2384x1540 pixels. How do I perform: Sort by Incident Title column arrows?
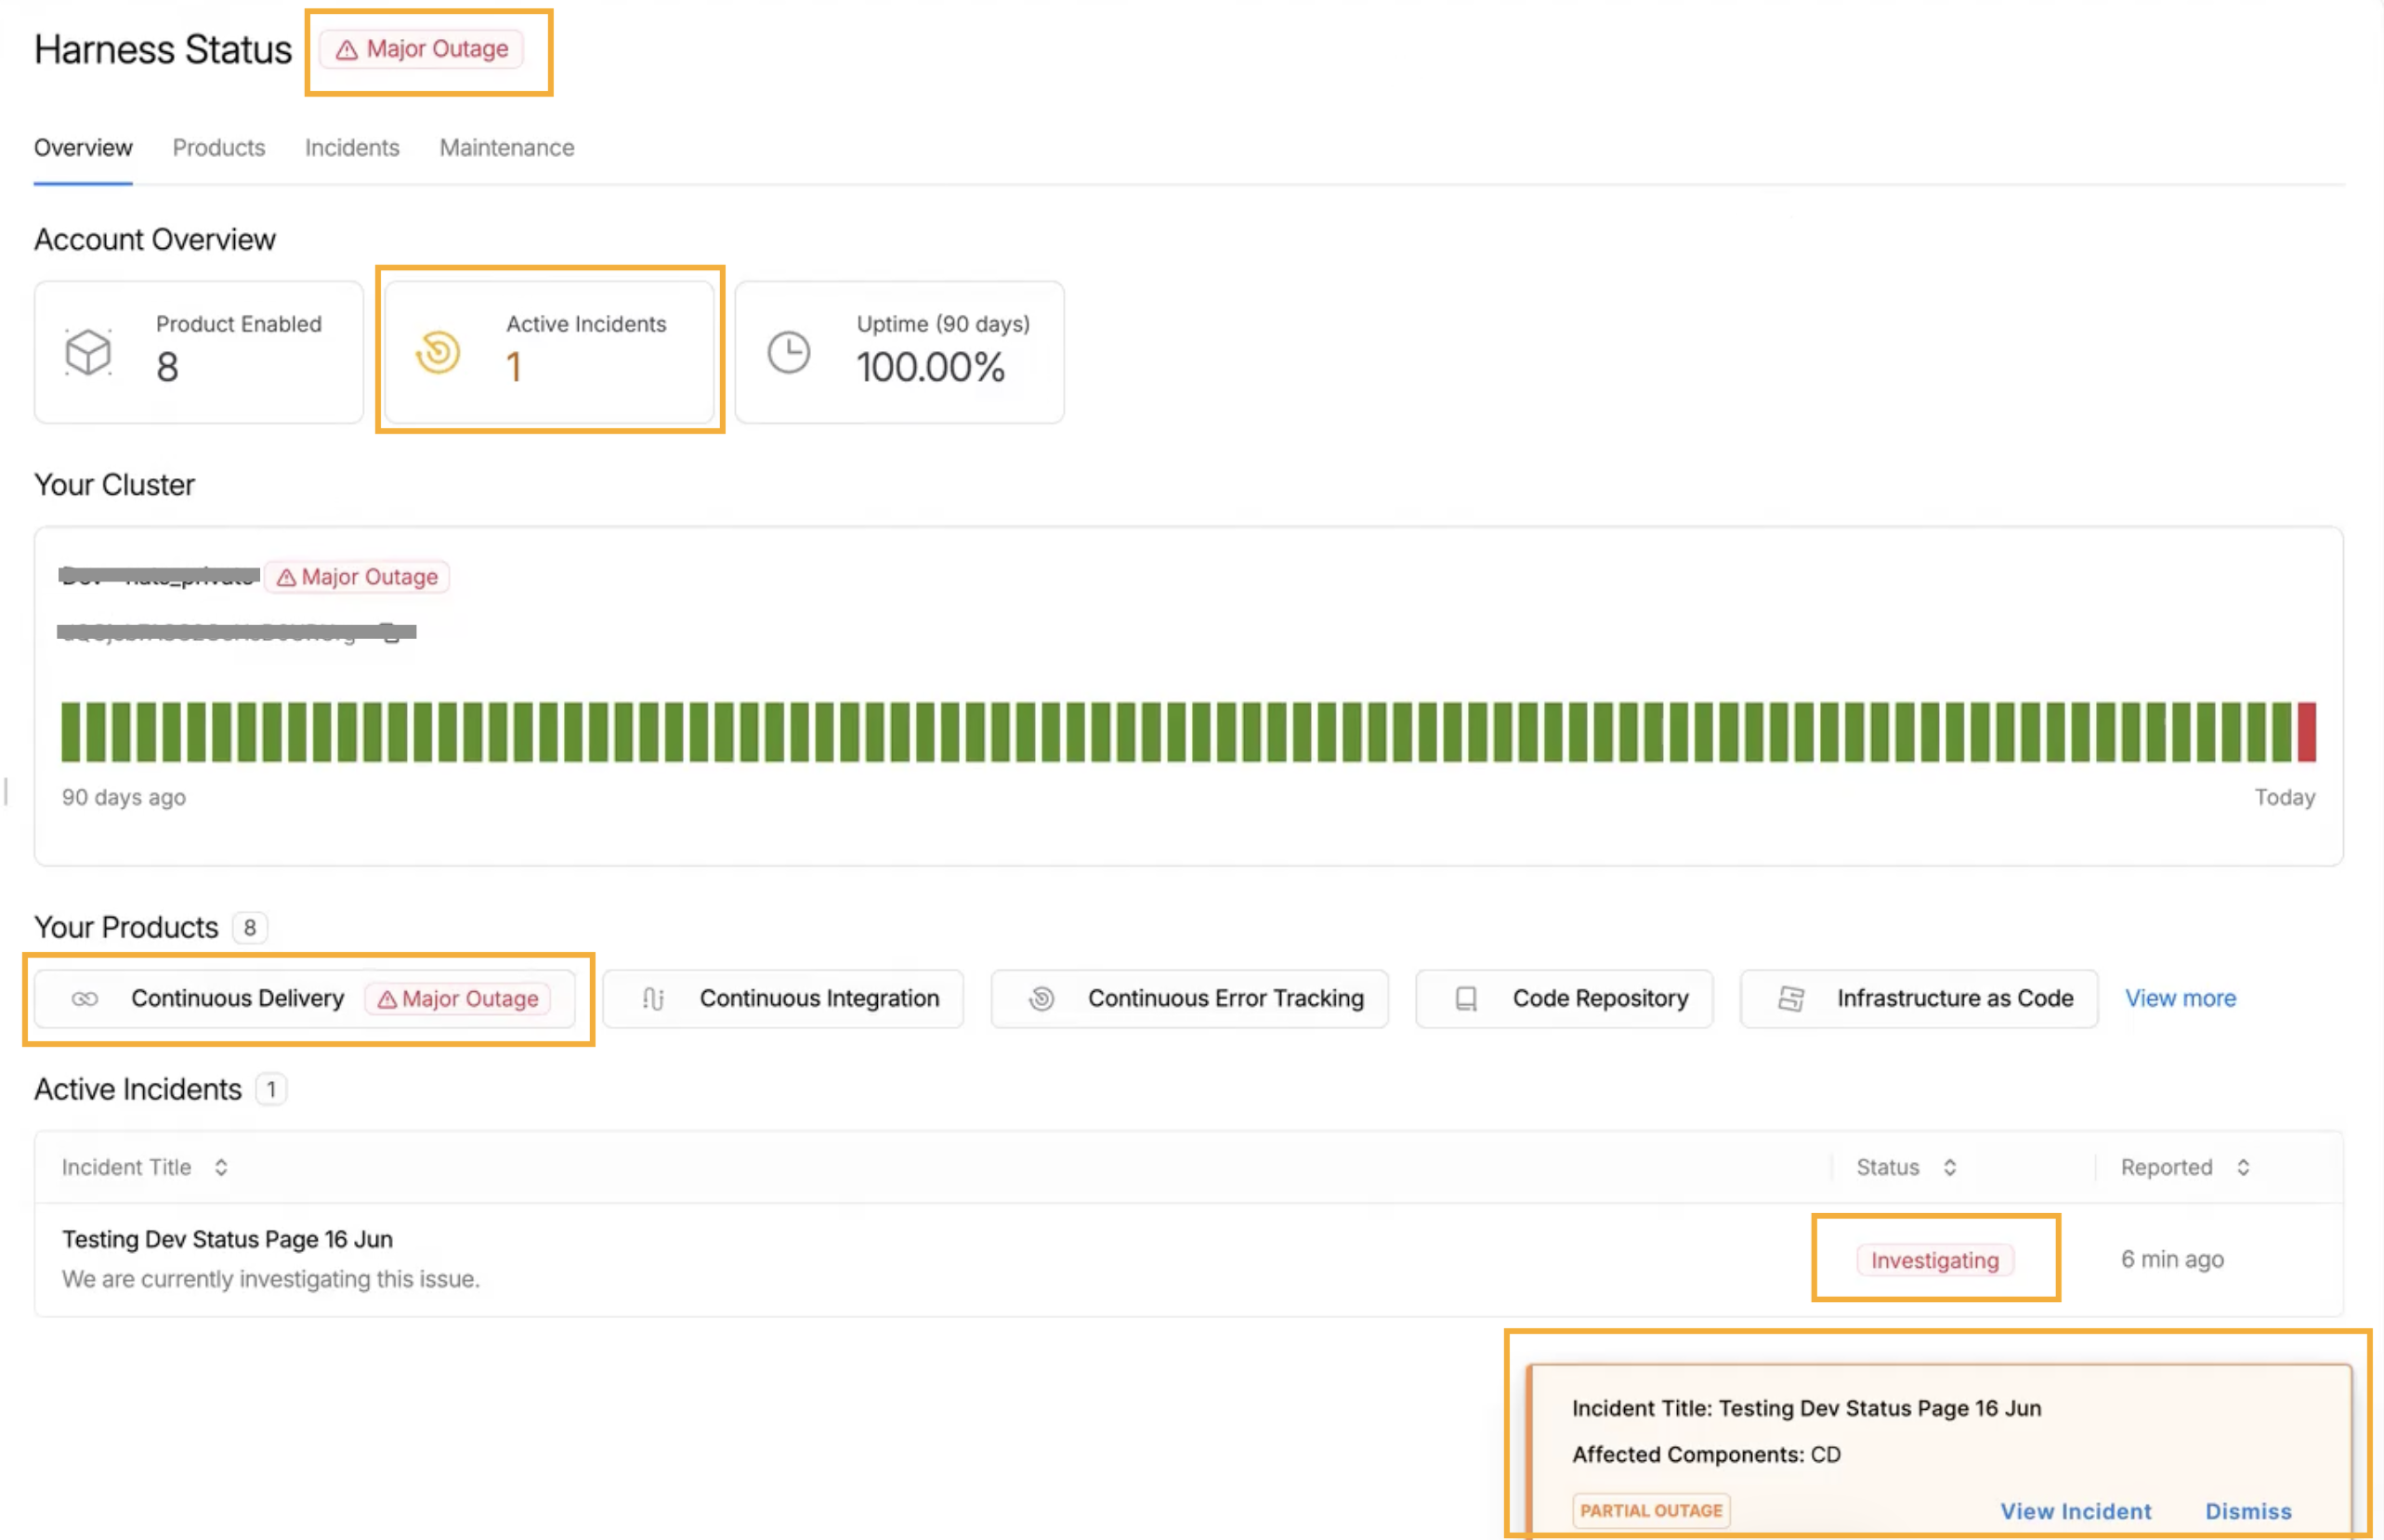(221, 1167)
